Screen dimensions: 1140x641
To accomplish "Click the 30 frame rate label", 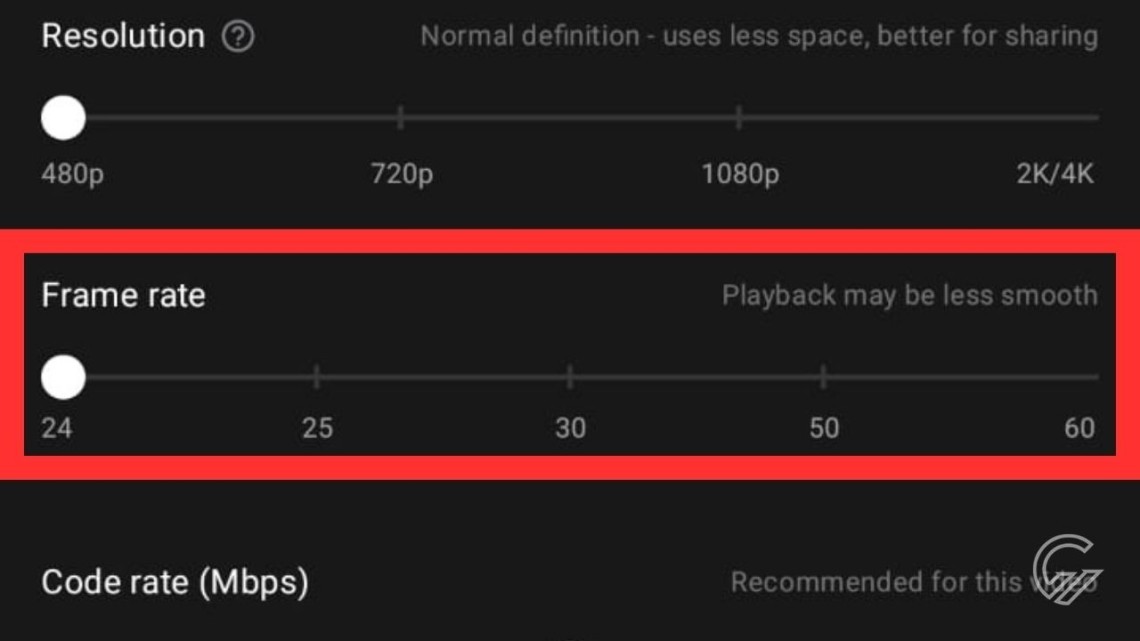I will [570, 428].
